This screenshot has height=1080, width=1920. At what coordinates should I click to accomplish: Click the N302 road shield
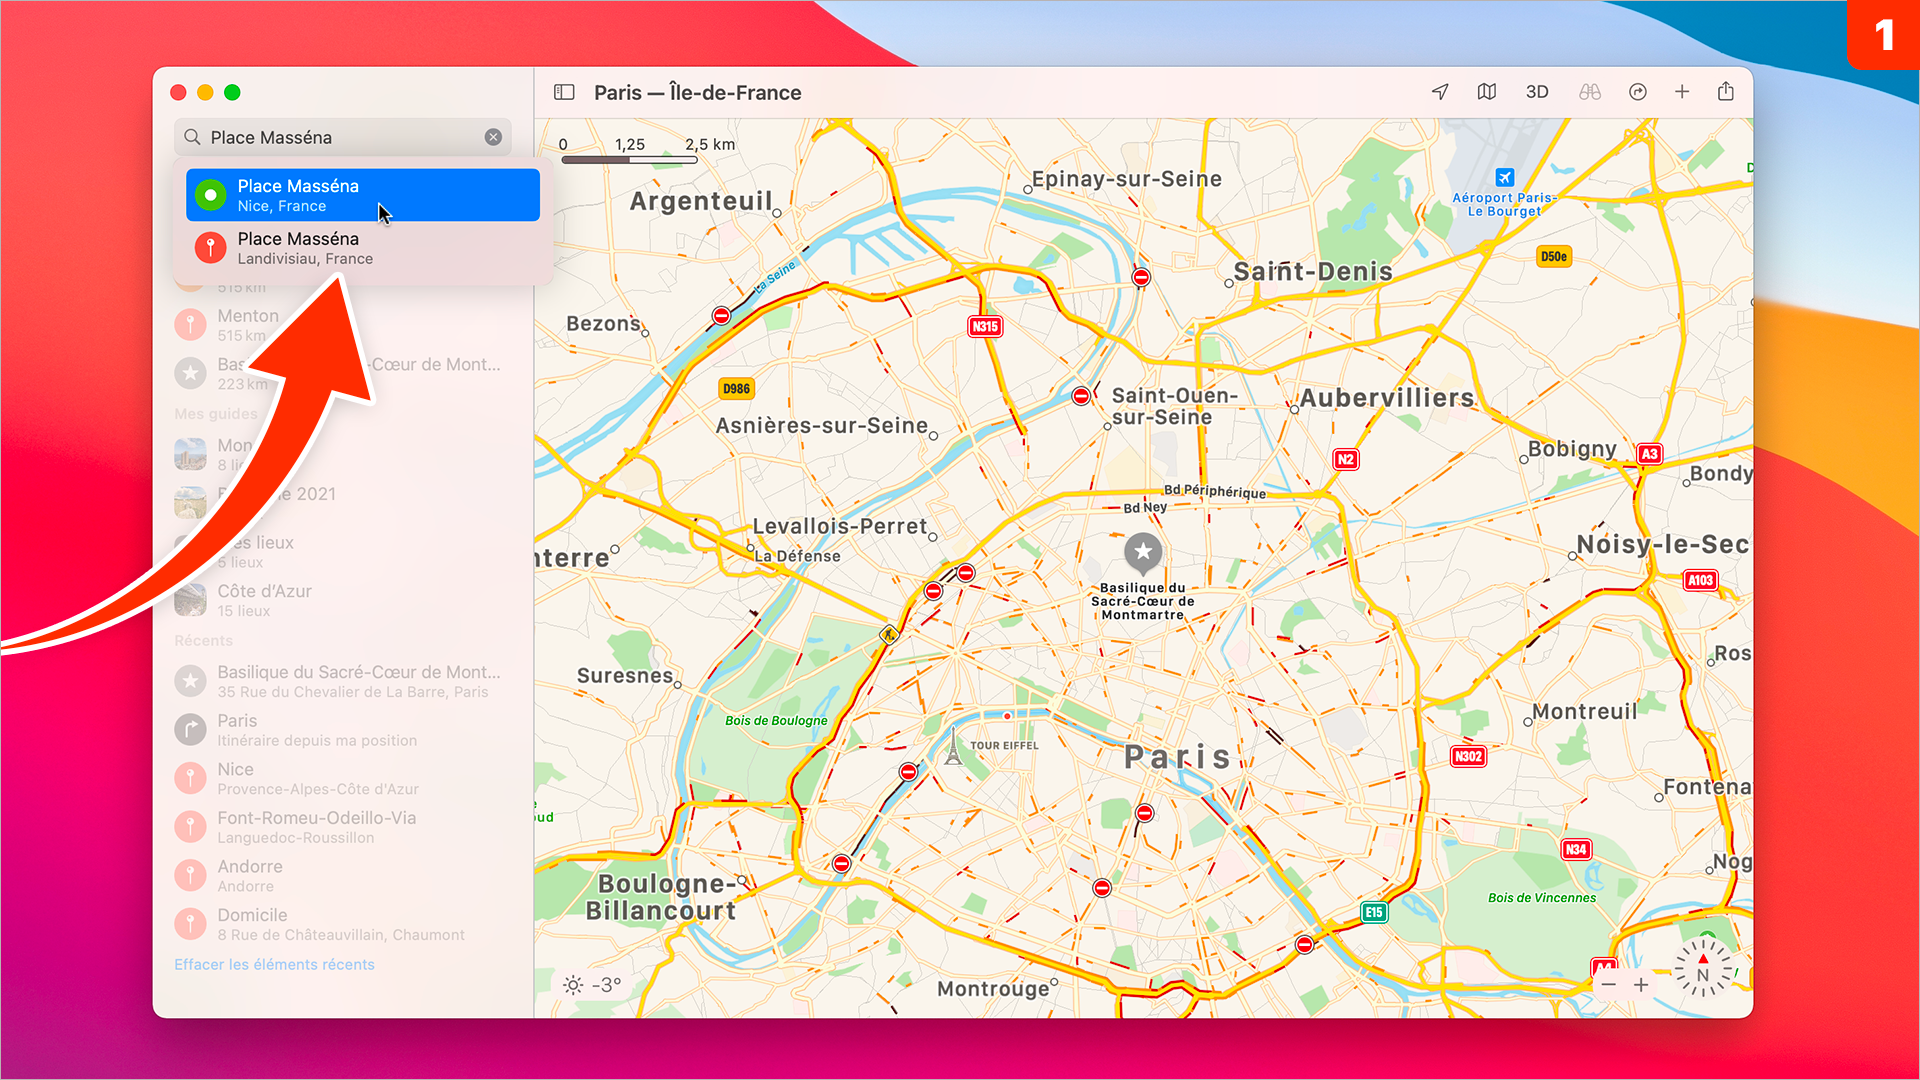click(1468, 756)
